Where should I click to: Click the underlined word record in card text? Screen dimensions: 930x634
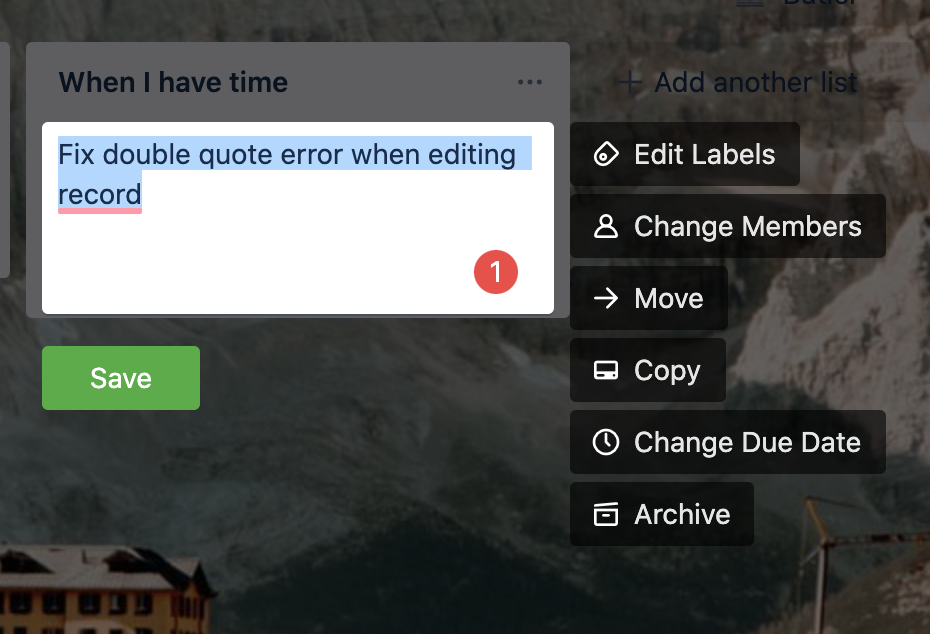[100, 195]
